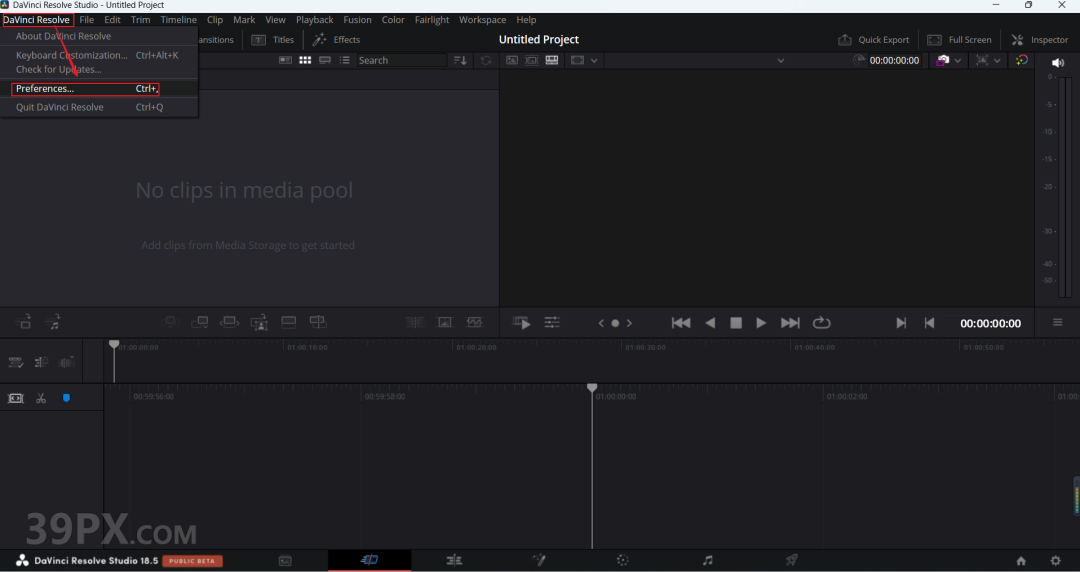Open the Edit page icon in bottom bar
1080x572 pixels.
454,560
